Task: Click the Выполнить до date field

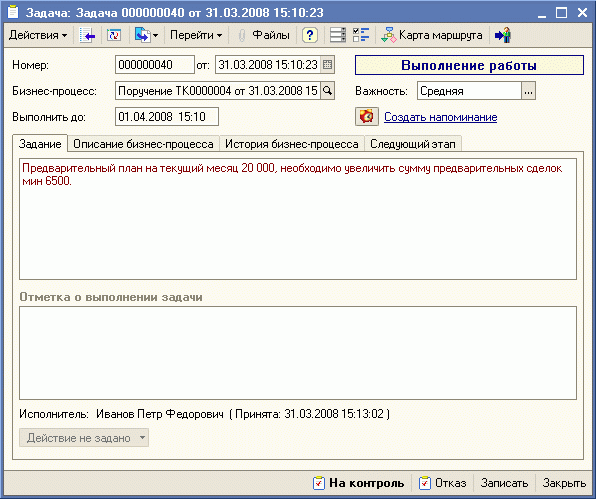Action: click(166, 116)
